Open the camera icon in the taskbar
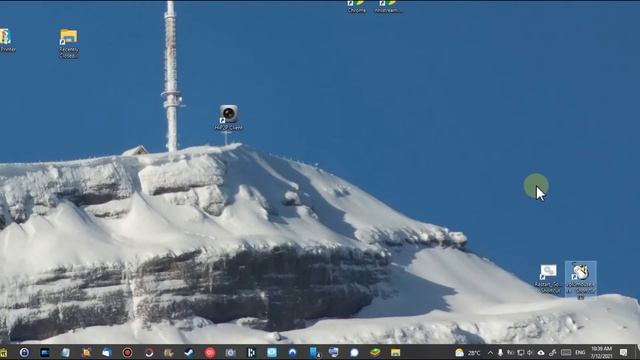Viewport: 640px width, 360px height. click(231, 352)
